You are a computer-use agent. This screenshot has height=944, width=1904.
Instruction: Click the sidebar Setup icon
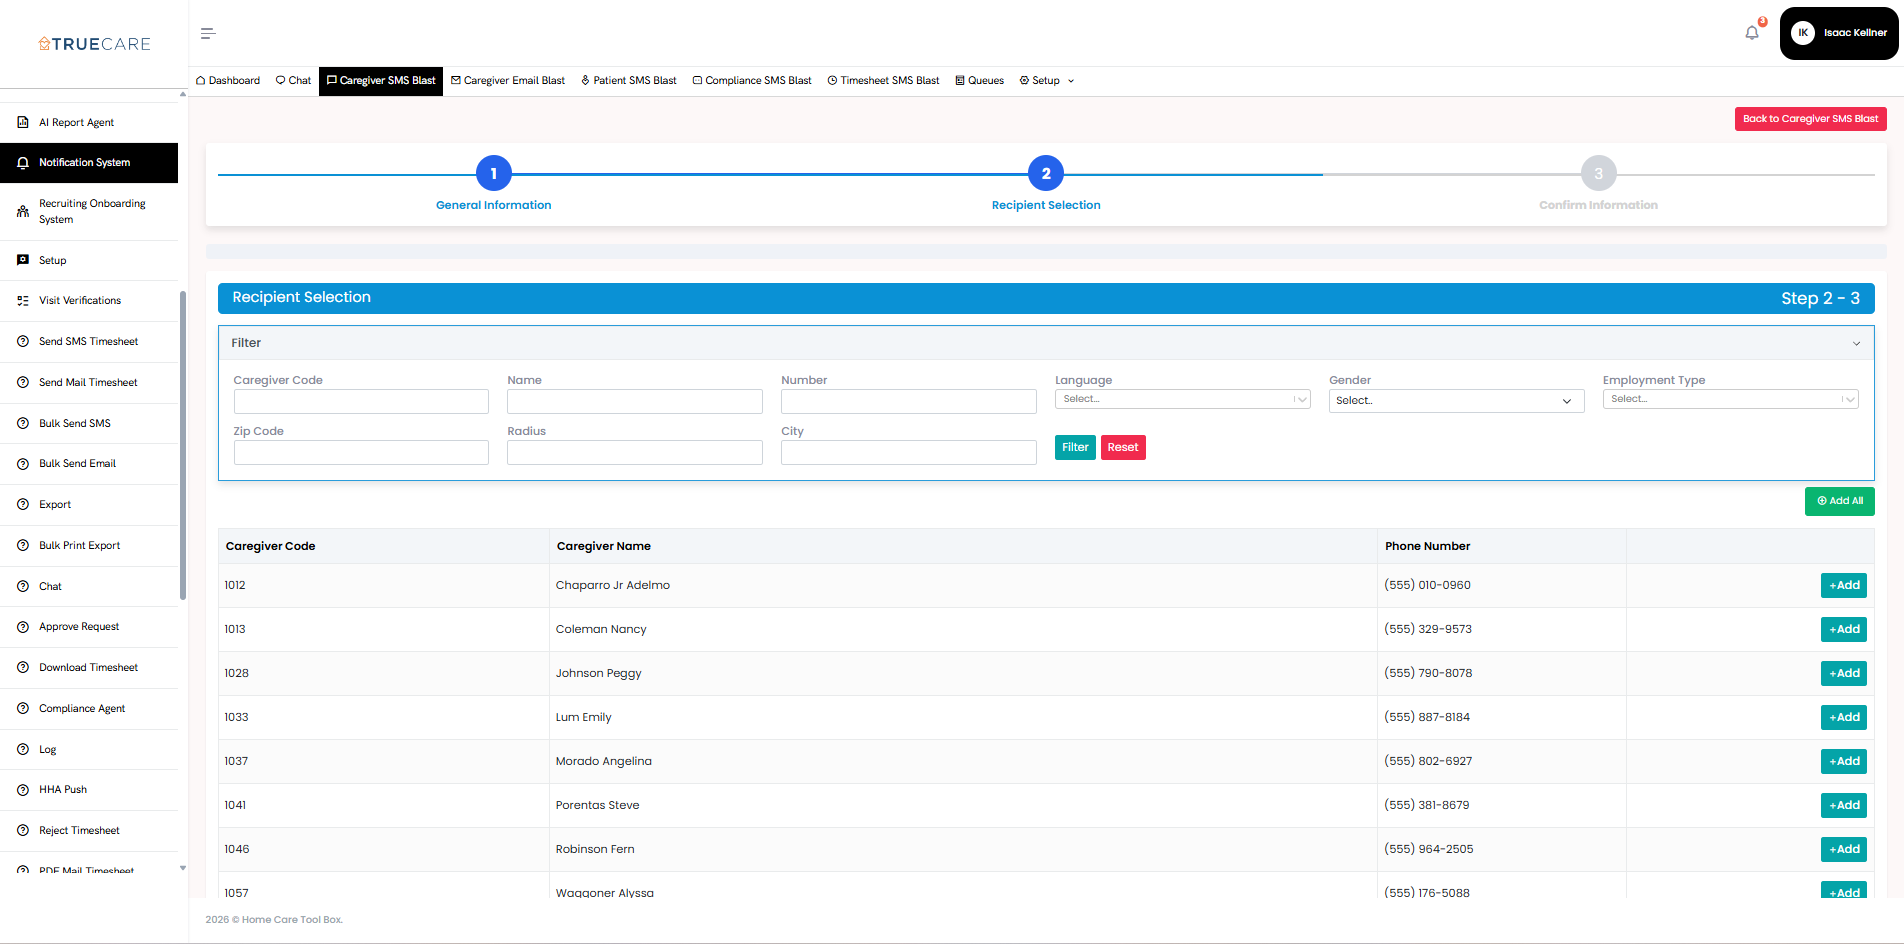(x=23, y=260)
